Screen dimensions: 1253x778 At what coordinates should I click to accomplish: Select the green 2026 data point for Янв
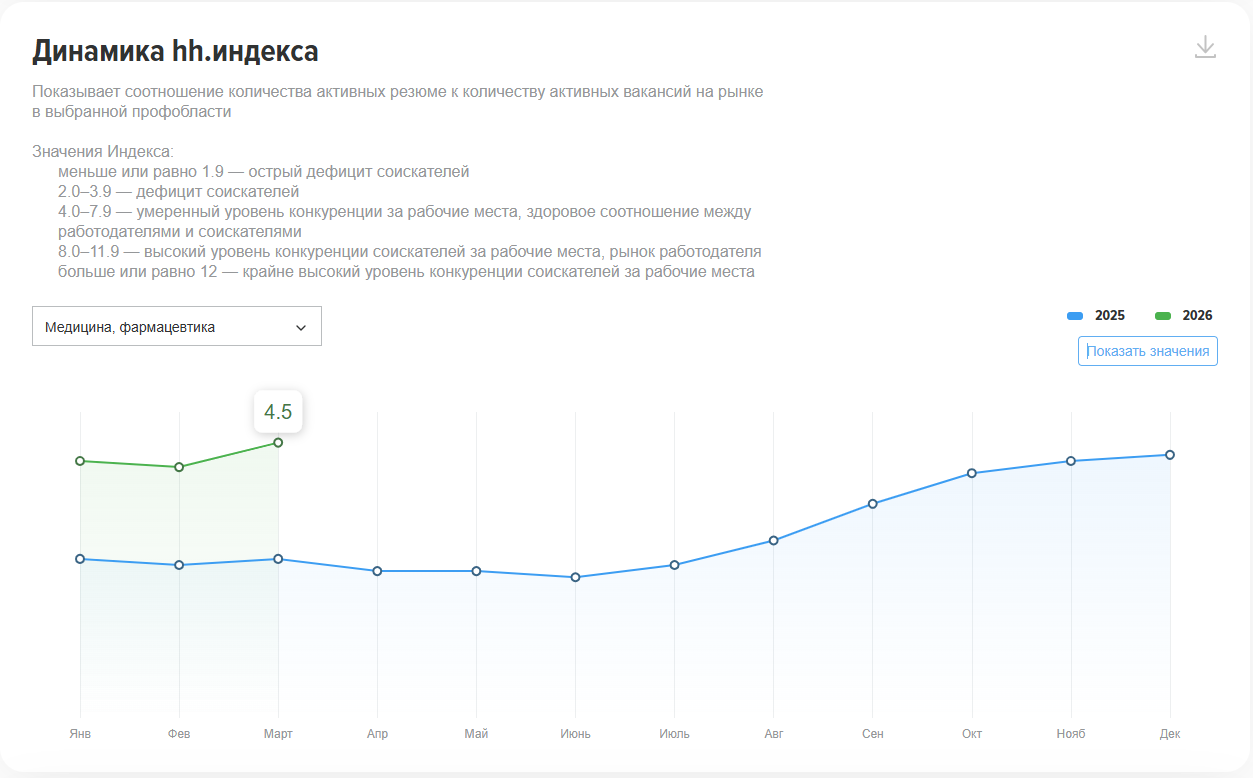(80, 461)
